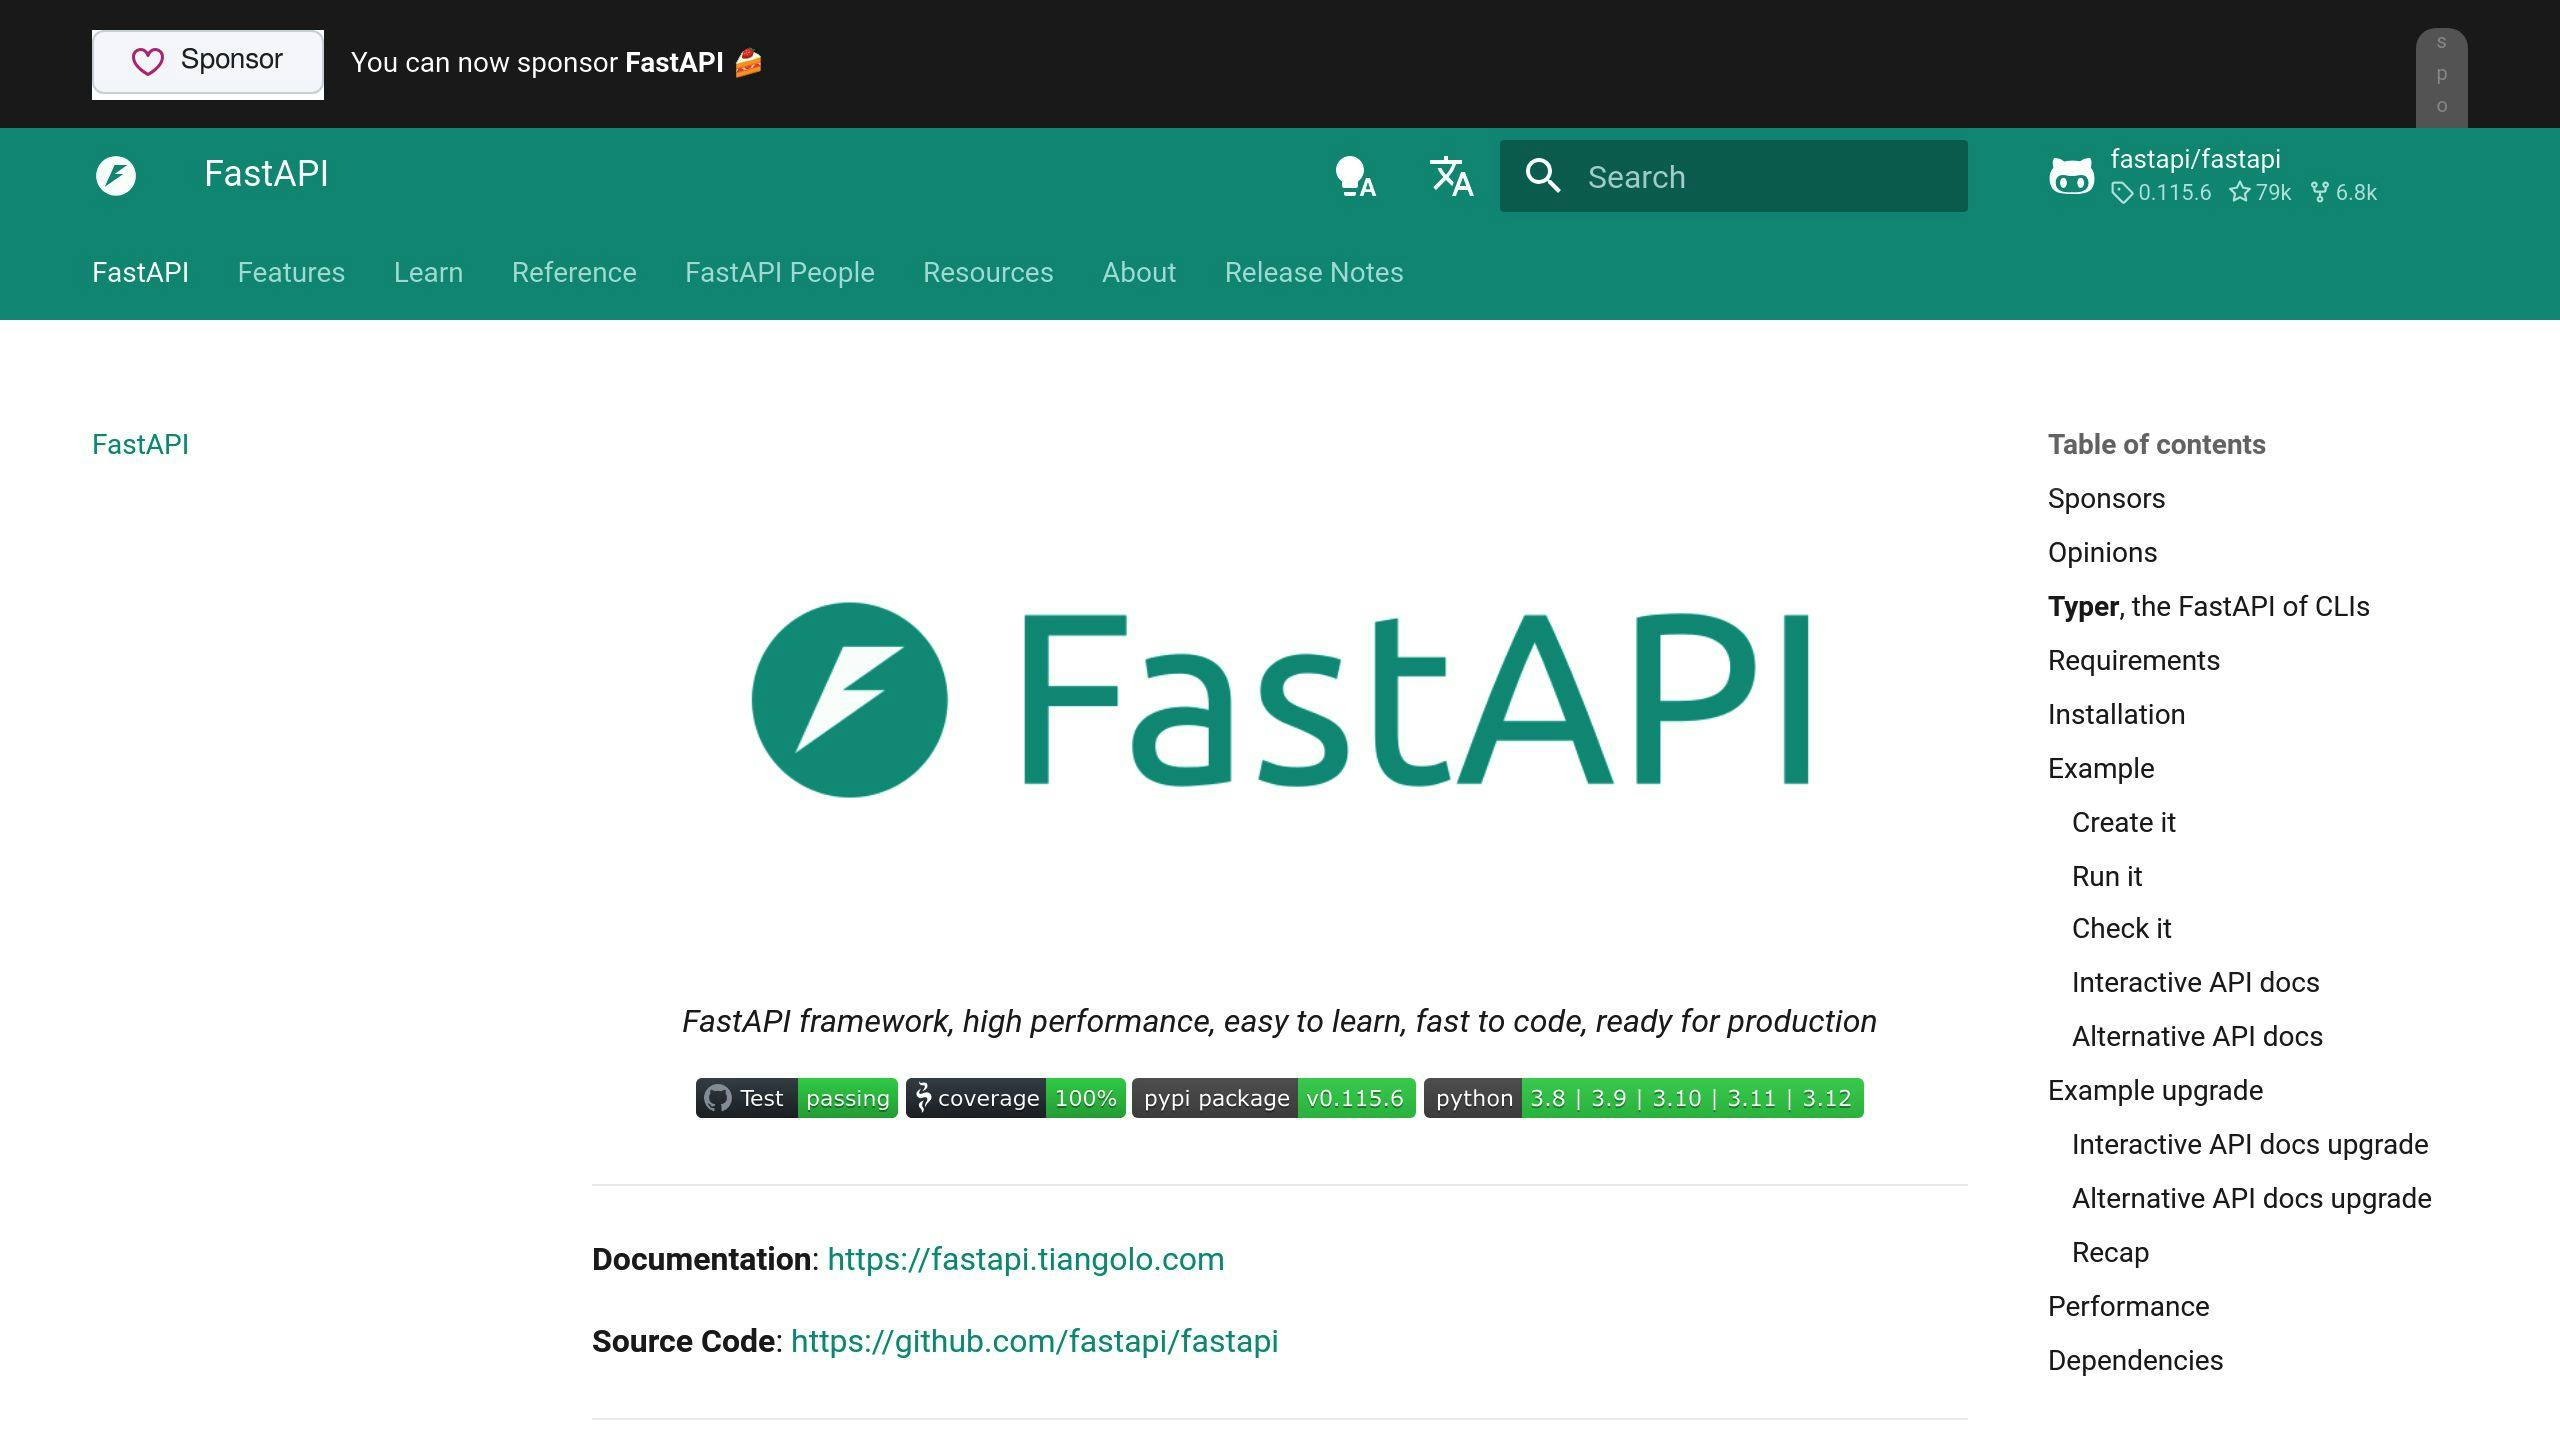The image size is (2560, 1440).
Task: Select the FastAPI tab in navigation
Action: (140, 272)
